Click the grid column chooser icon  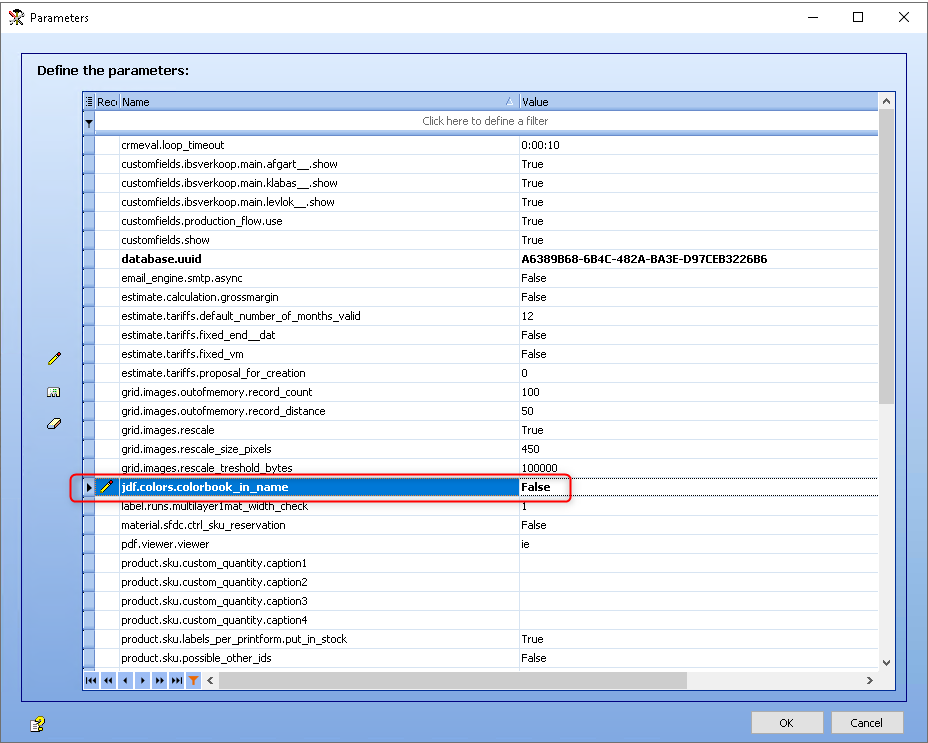click(x=89, y=101)
